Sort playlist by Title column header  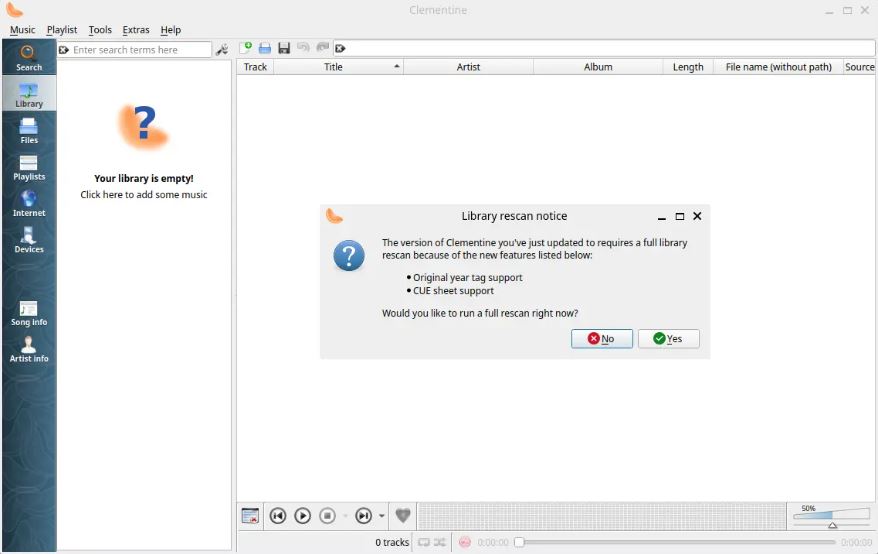tap(338, 67)
